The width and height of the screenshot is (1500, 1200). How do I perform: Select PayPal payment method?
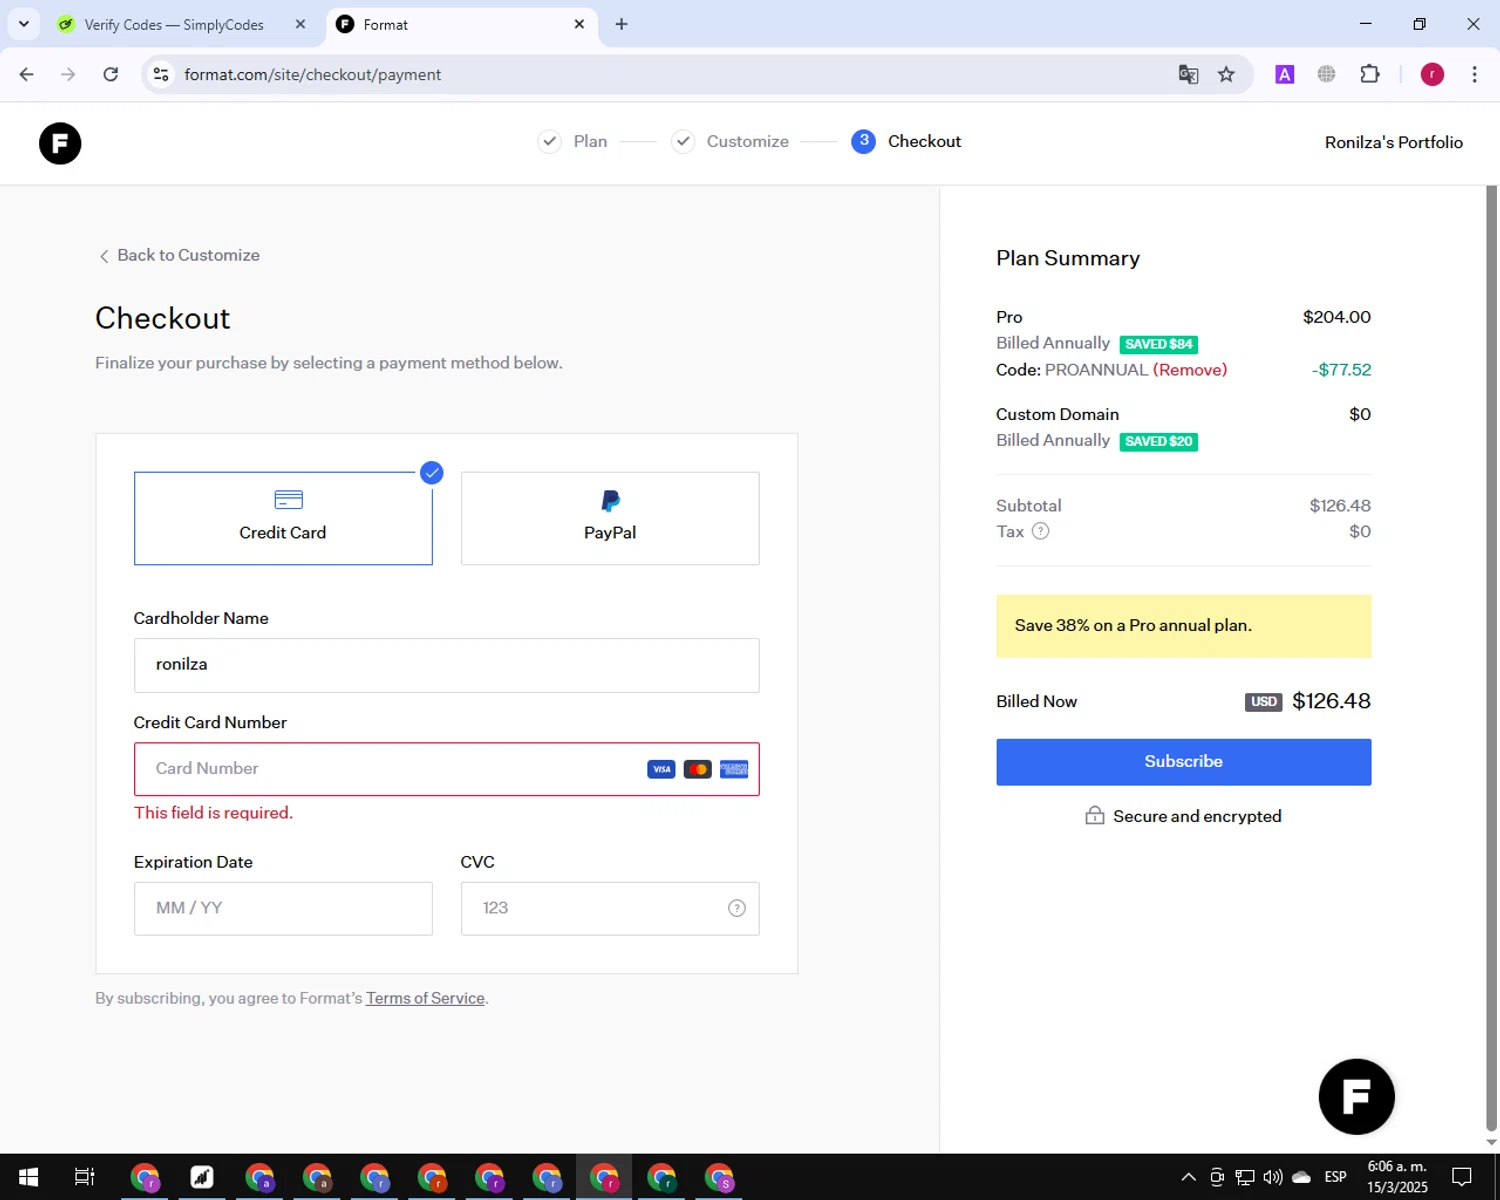tap(610, 518)
